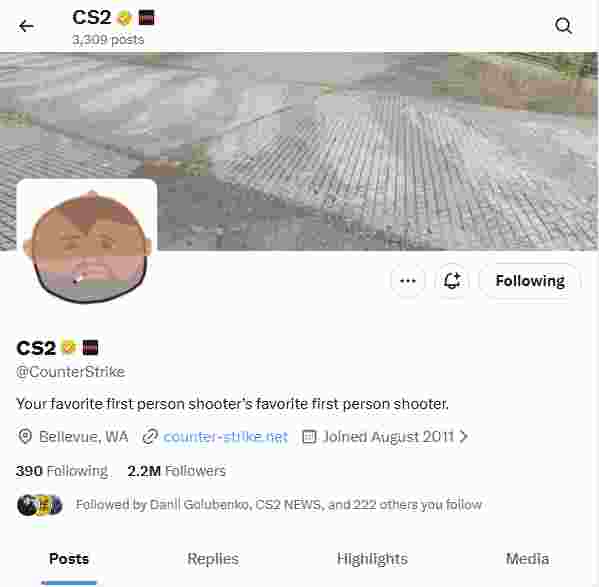Open the Media tab

click(528, 559)
